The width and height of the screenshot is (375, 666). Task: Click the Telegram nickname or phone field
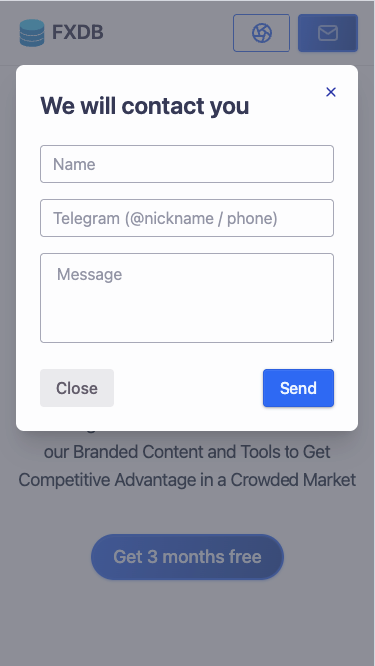(x=187, y=218)
